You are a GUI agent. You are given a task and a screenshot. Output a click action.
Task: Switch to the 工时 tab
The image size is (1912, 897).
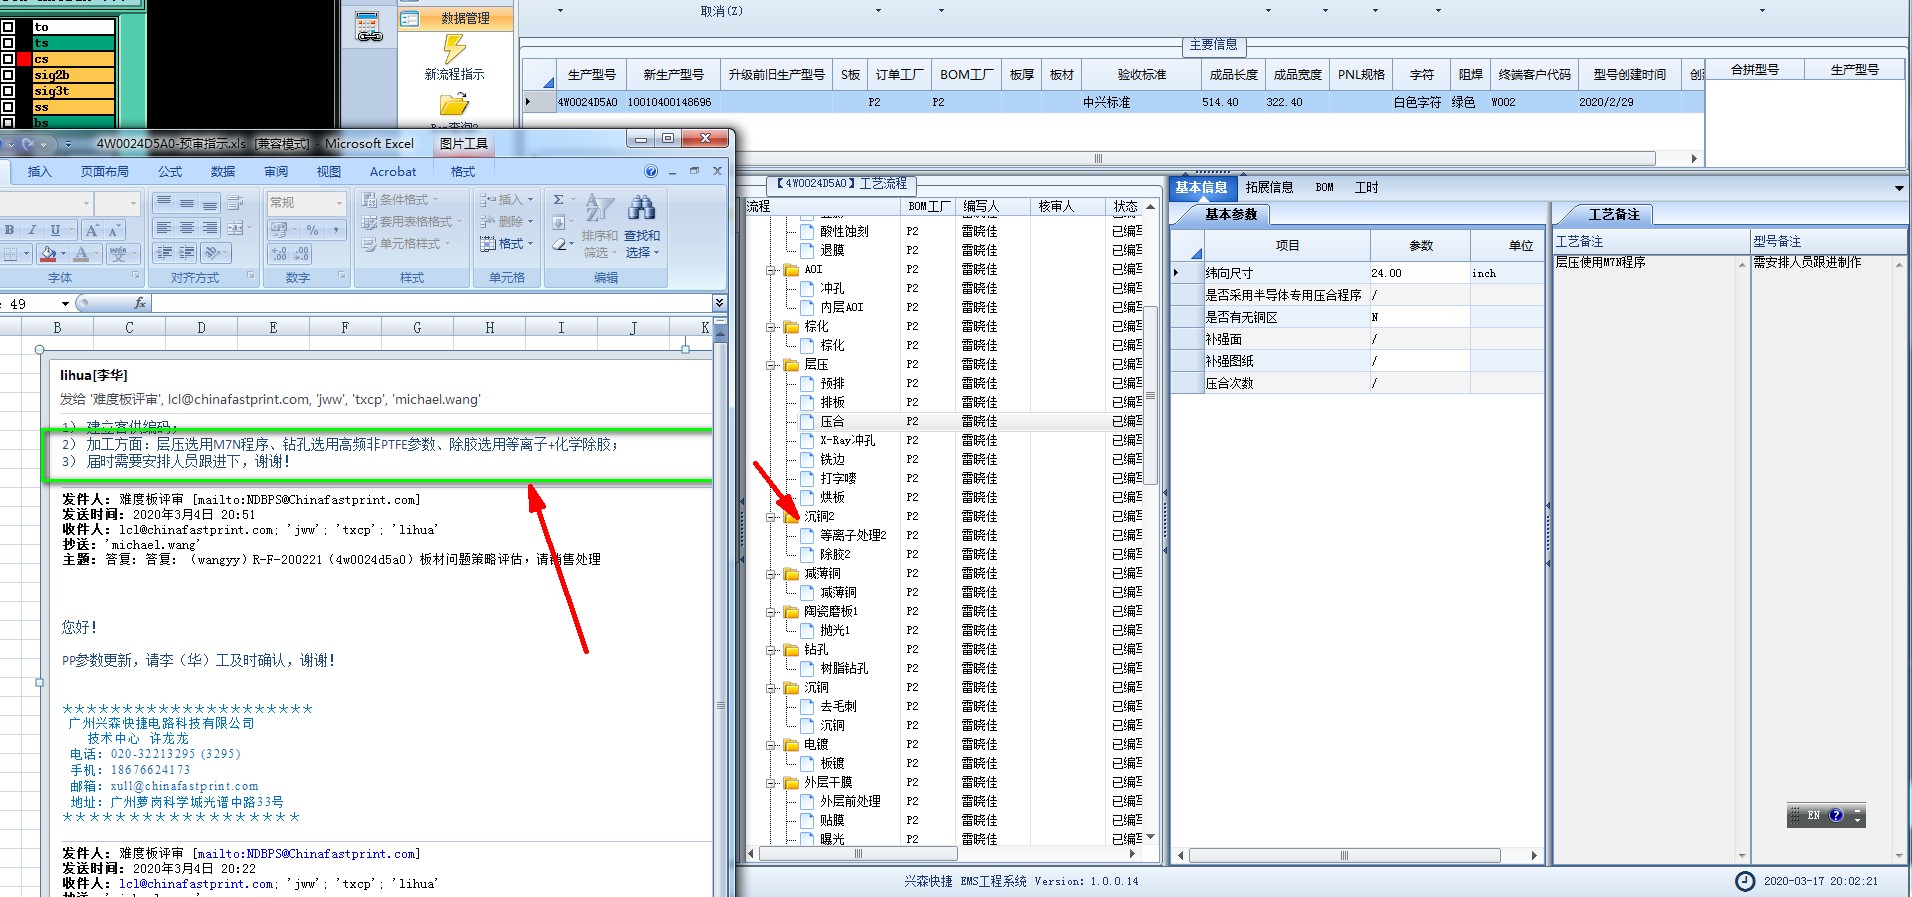(x=1366, y=187)
